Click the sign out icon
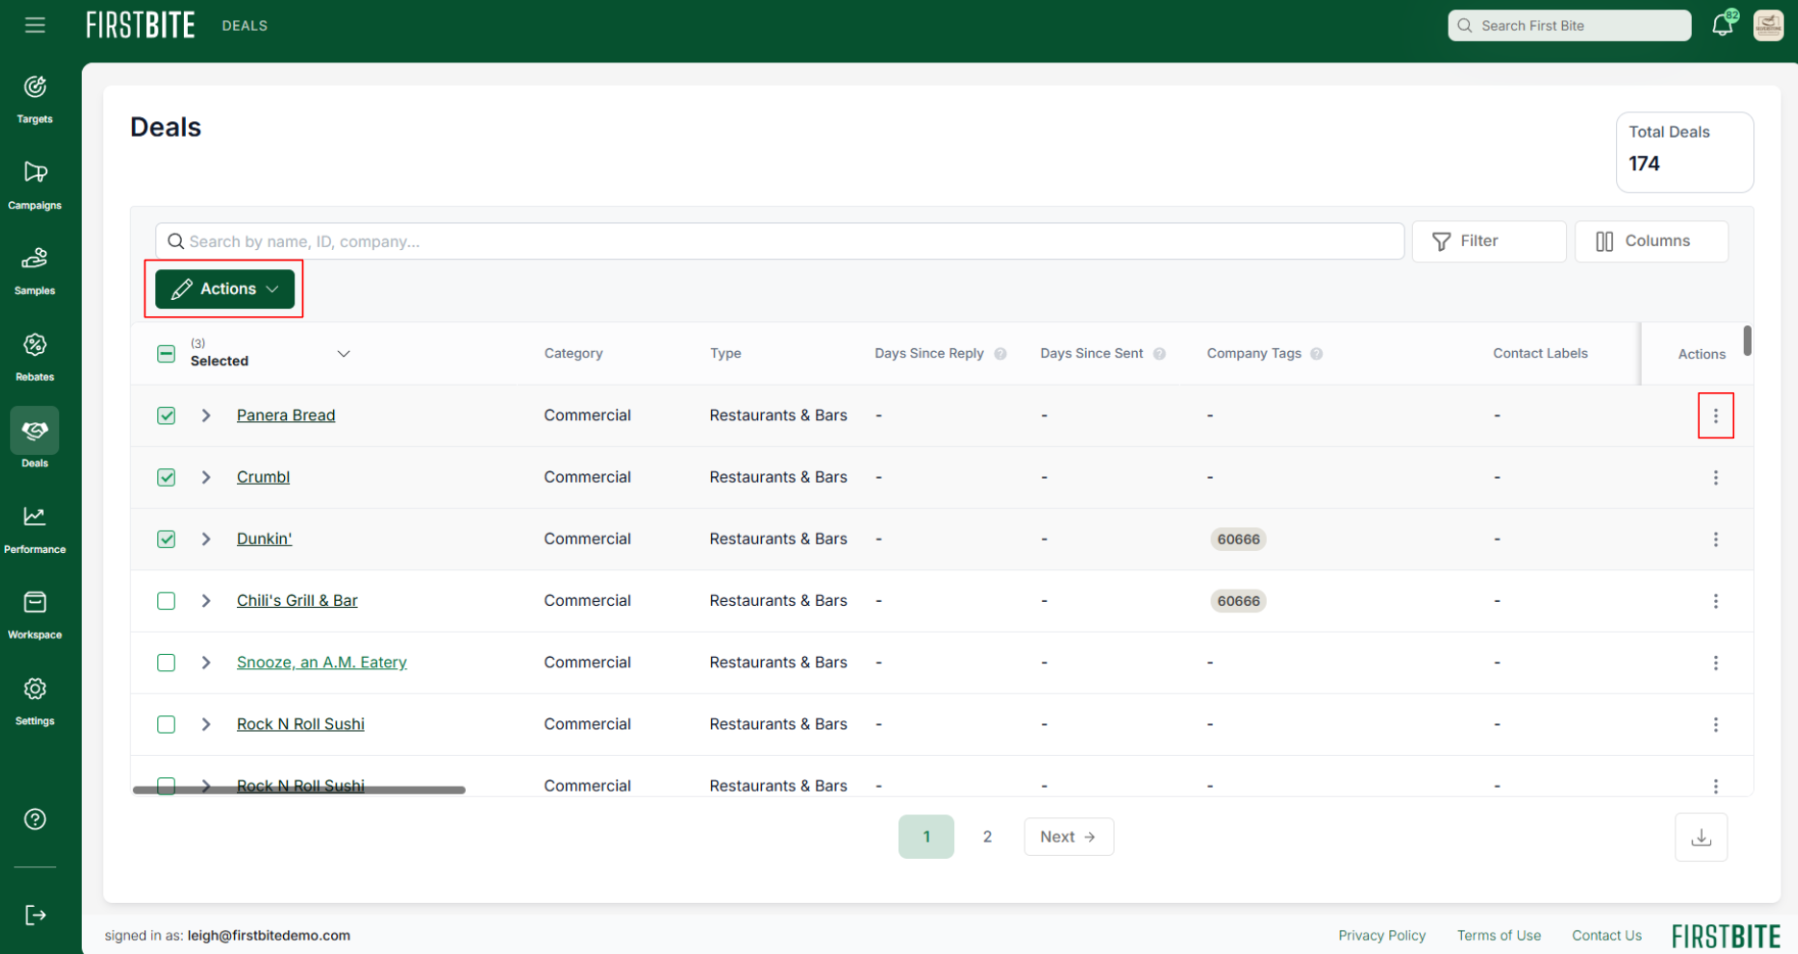 (35, 915)
